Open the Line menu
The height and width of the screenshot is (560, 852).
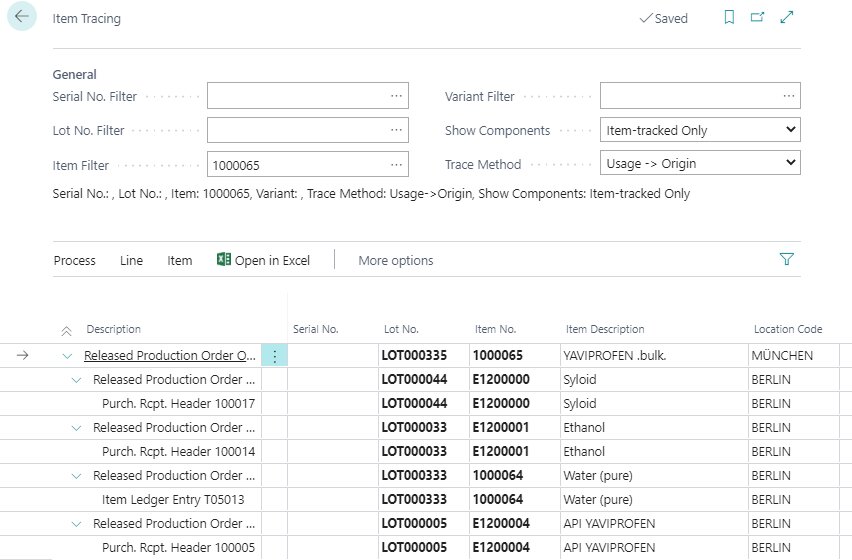(131, 260)
